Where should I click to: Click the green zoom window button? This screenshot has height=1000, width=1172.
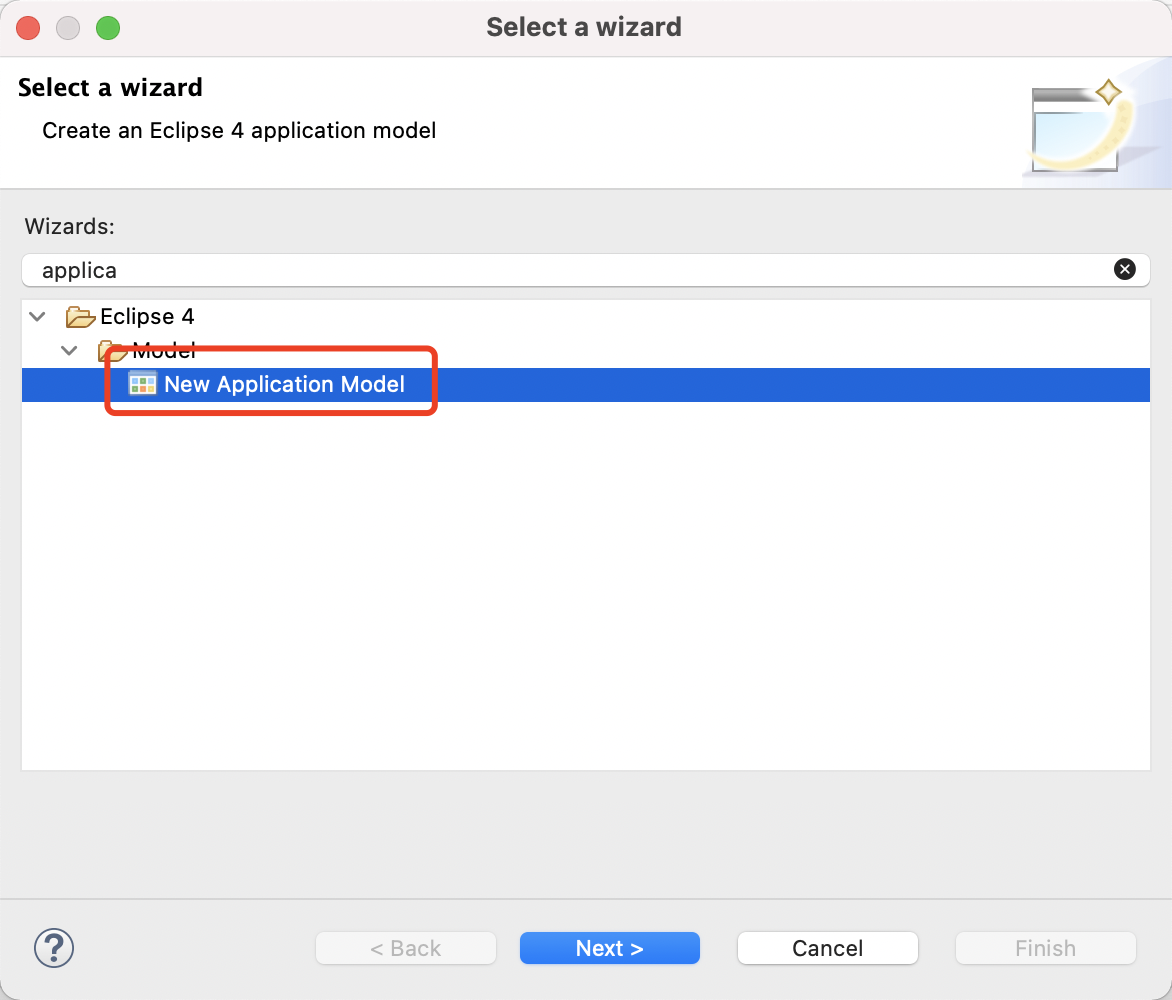[108, 28]
